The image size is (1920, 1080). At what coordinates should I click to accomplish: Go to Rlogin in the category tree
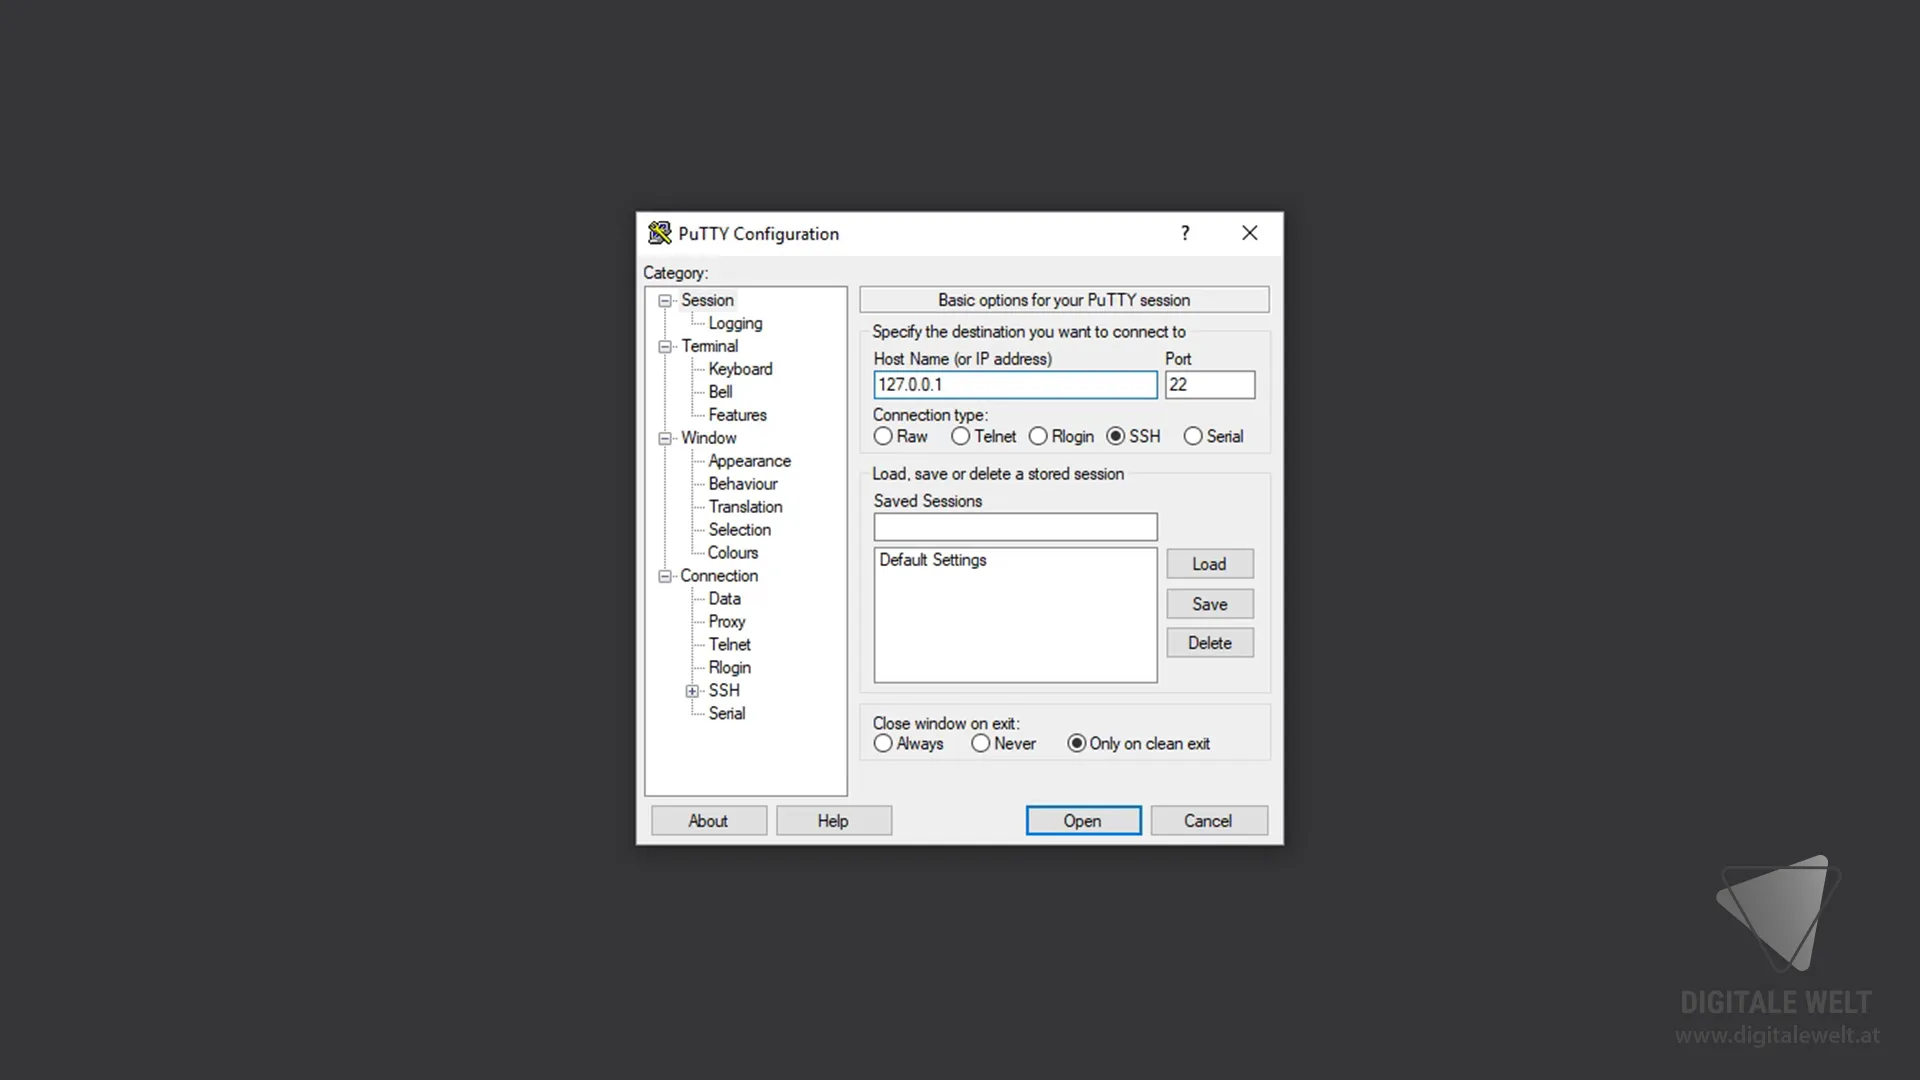[729, 668]
